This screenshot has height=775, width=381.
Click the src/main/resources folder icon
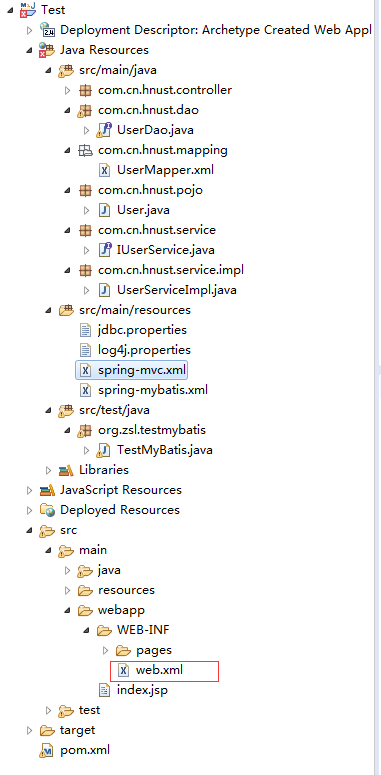point(66,310)
